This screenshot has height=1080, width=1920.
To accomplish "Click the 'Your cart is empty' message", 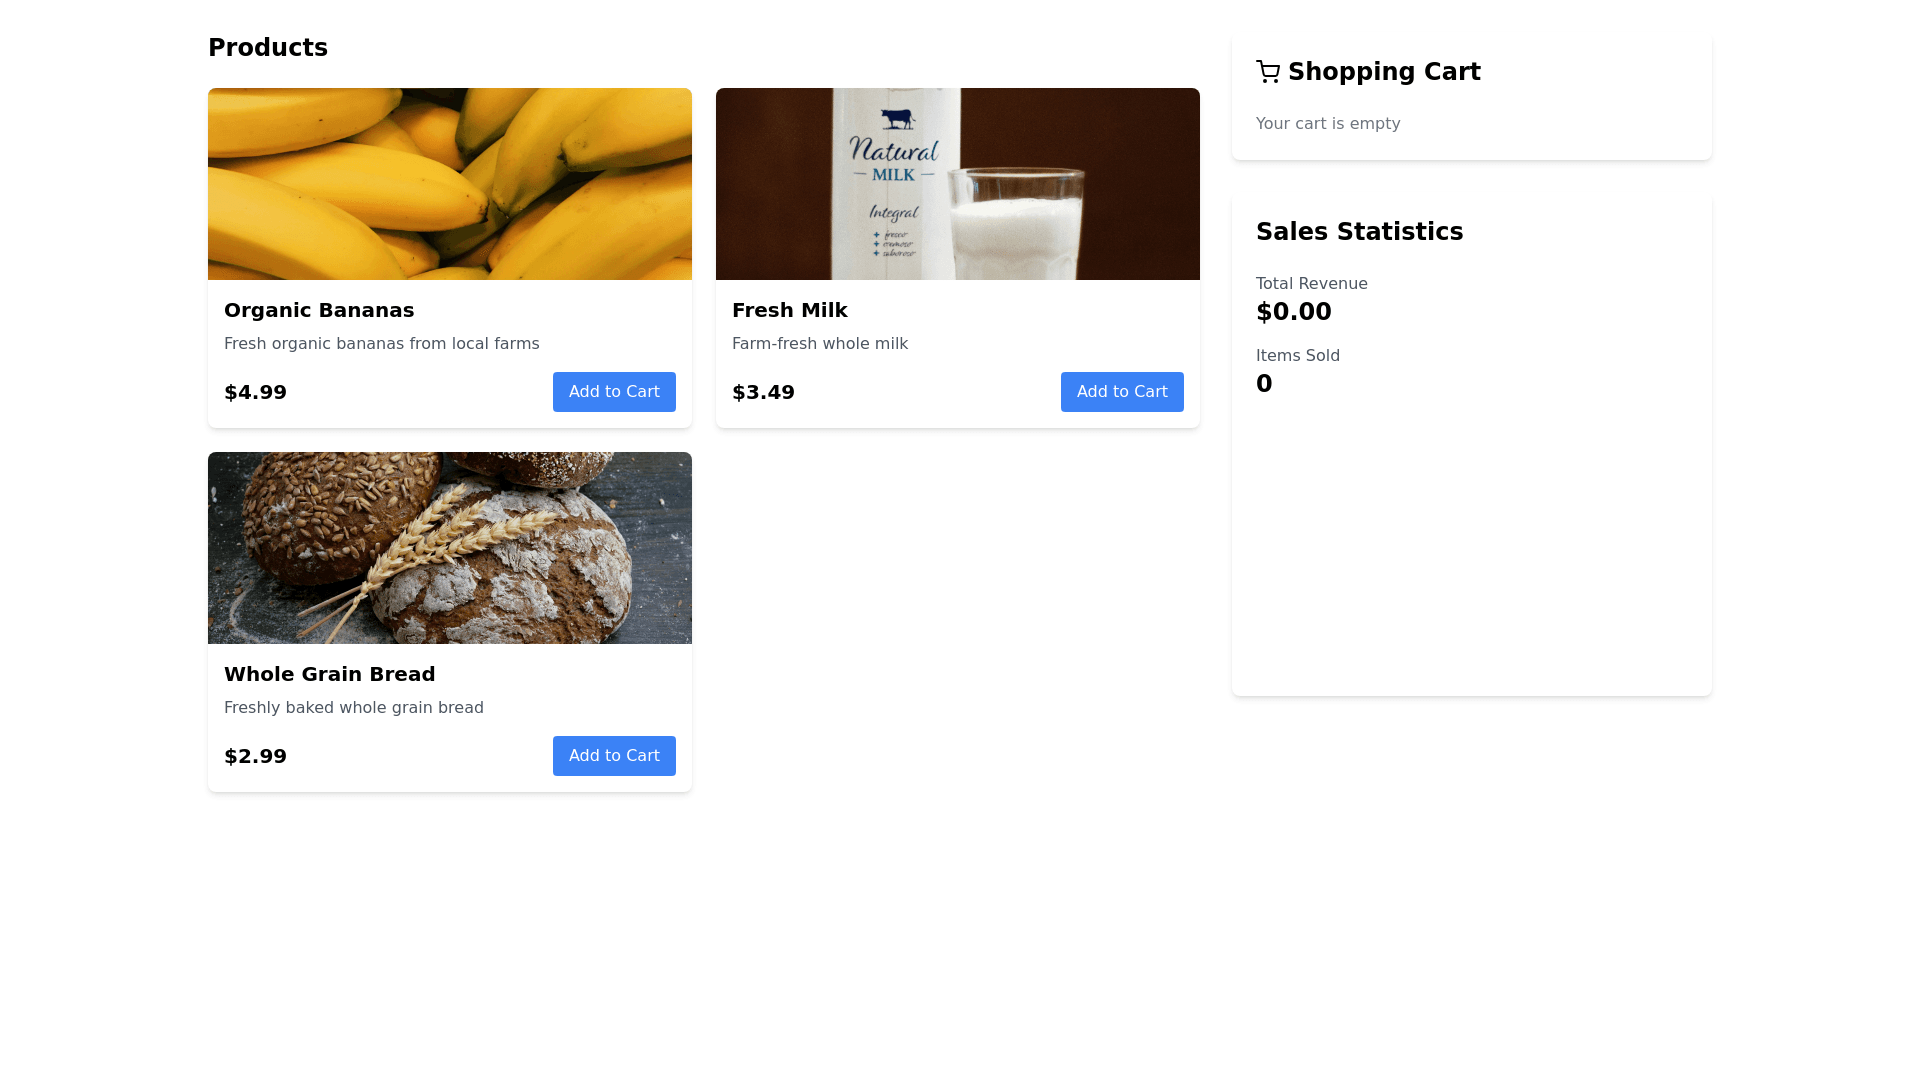I will click(x=1328, y=124).
